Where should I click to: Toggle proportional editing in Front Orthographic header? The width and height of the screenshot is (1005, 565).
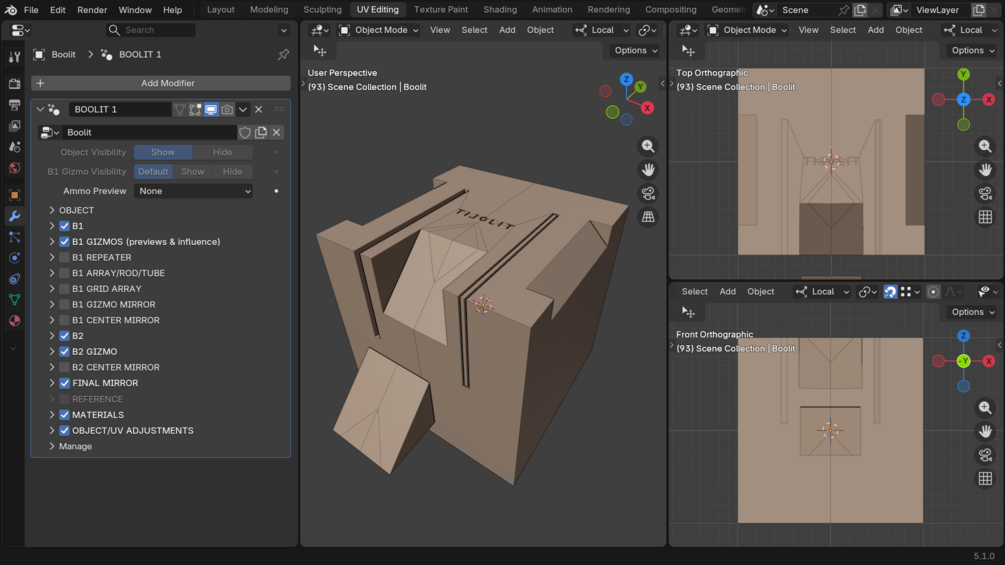(x=933, y=291)
